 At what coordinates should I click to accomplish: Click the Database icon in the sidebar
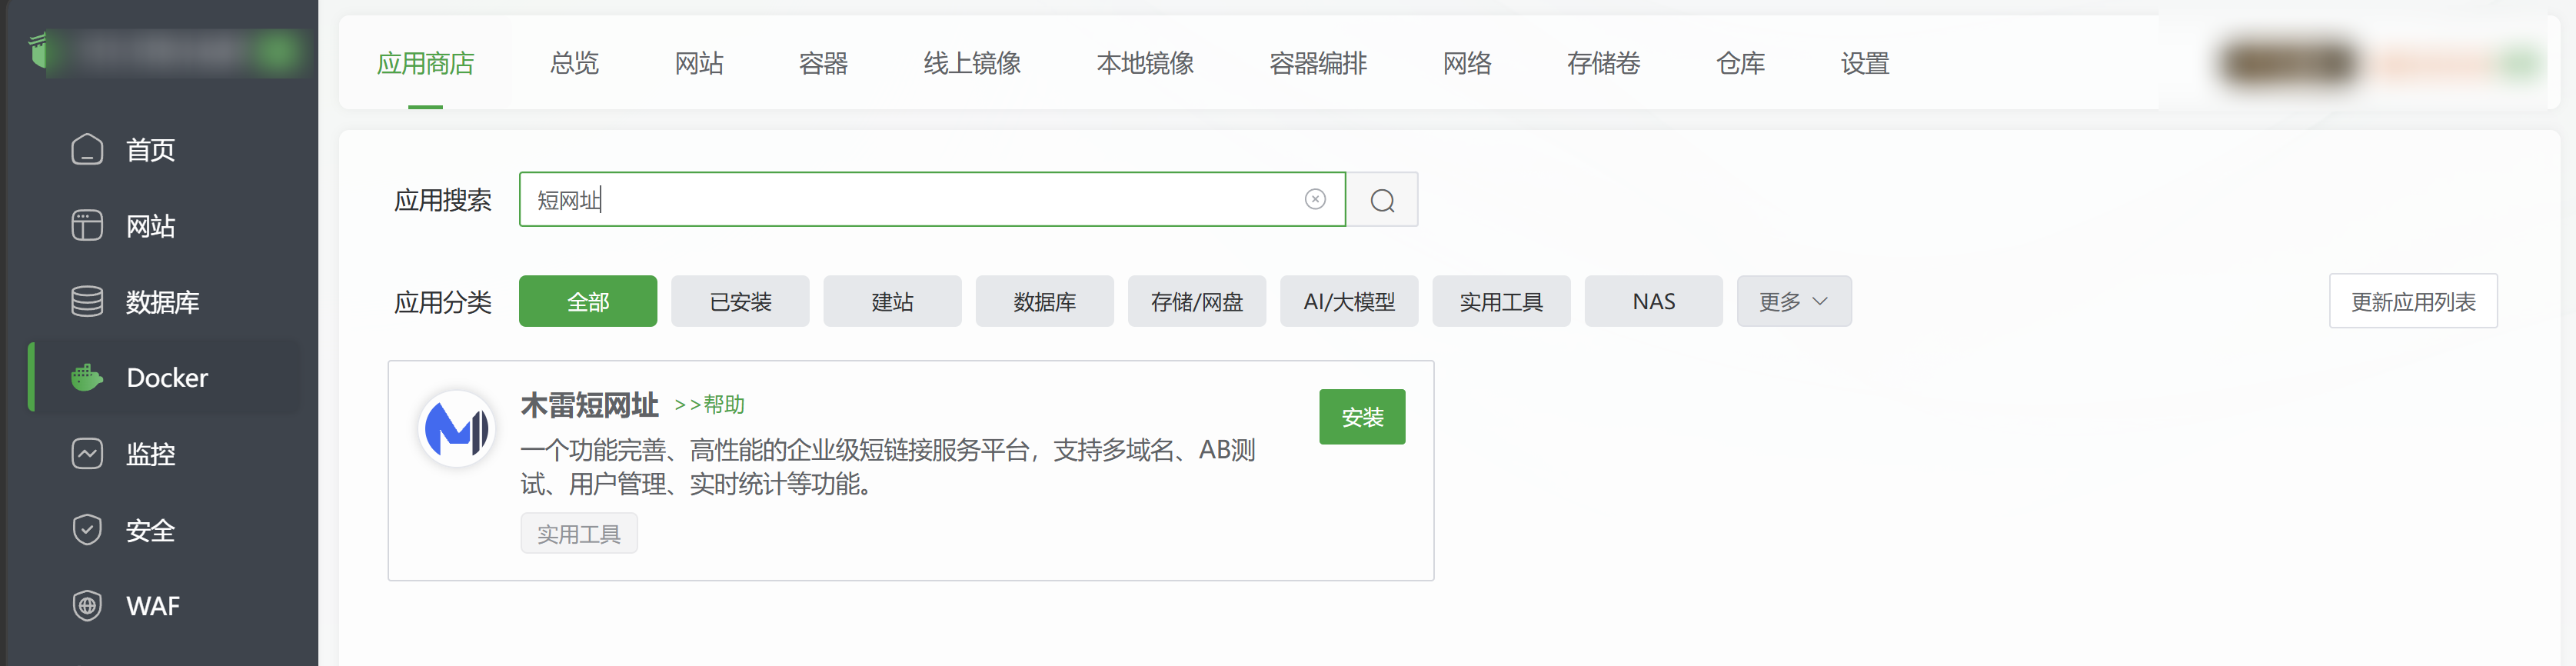[x=87, y=302]
